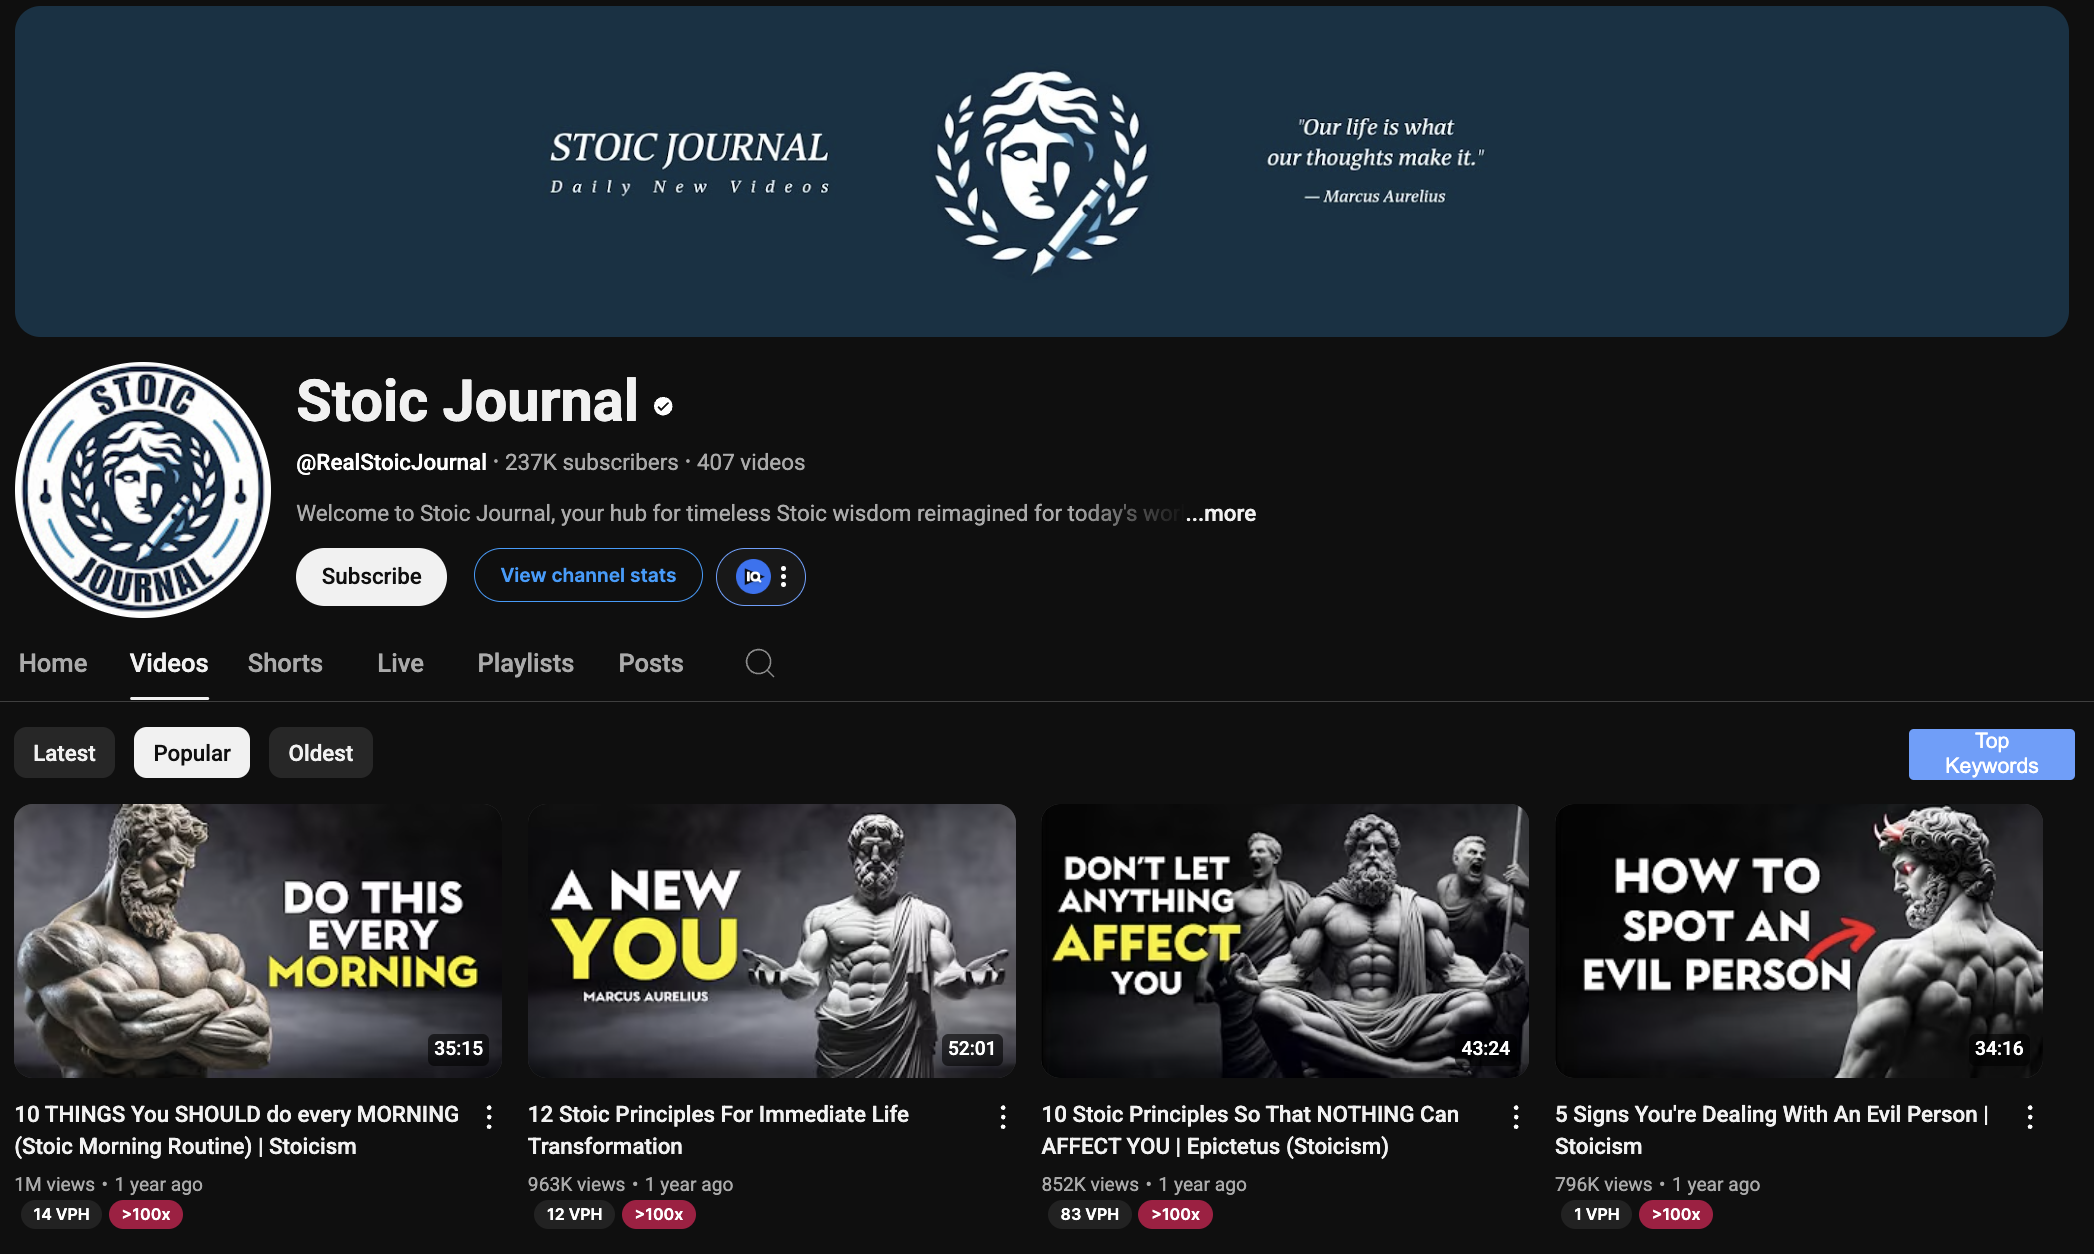Open HOW TO SPOT AN EVIL PERSON thumbnail

tap(1799, 941)
